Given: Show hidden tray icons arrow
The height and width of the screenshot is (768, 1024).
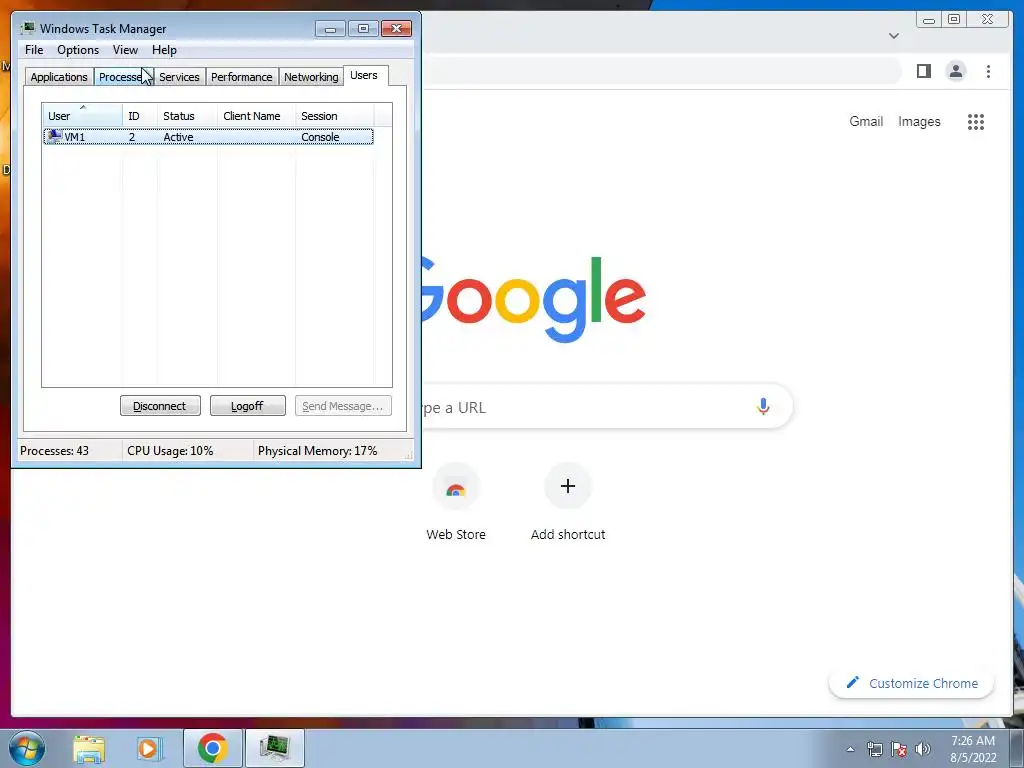Looking at the screenshot, I should point(850,749).
